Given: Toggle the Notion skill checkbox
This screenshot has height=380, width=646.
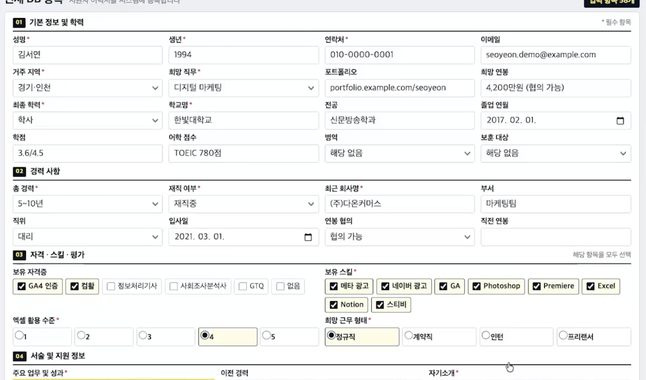Looking at the screenshot, I should point(334,305).
